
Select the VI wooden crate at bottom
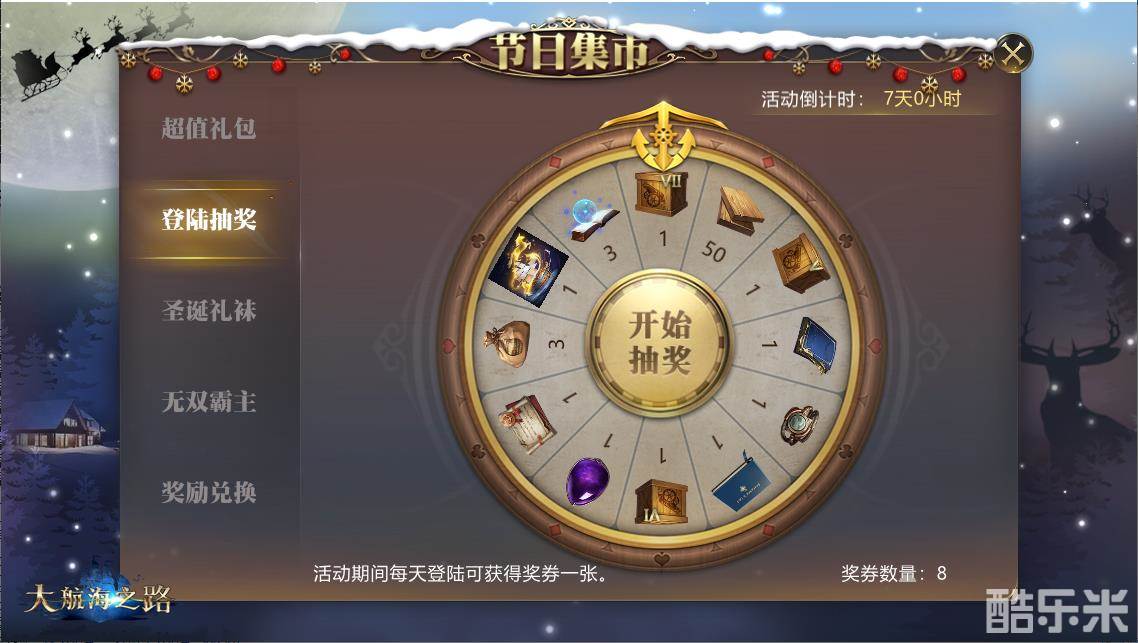point(661,502)
